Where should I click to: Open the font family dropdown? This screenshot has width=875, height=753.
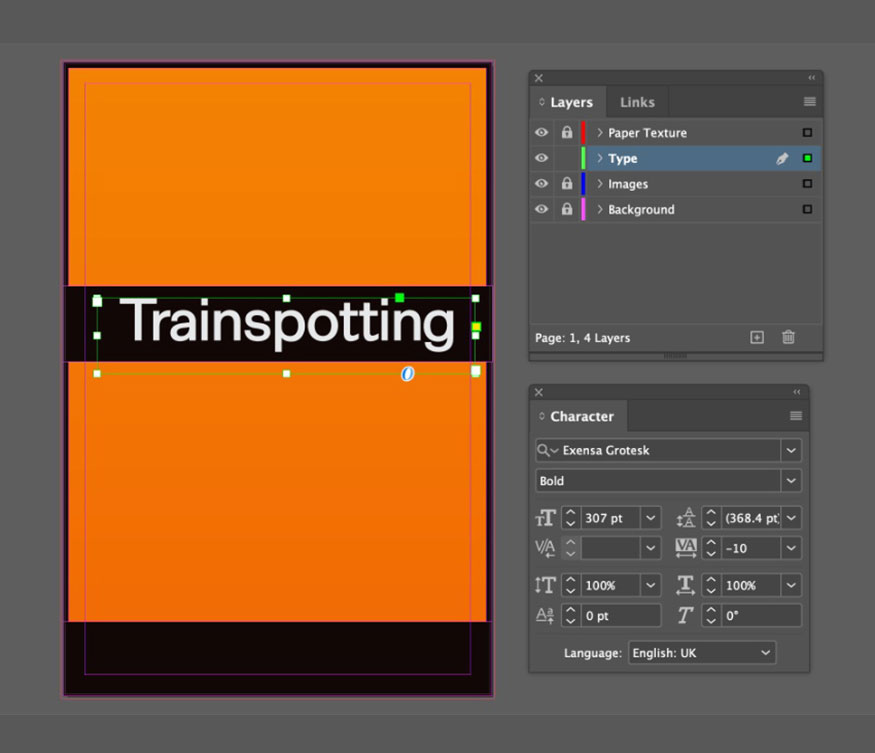click(x=791, y=450)
